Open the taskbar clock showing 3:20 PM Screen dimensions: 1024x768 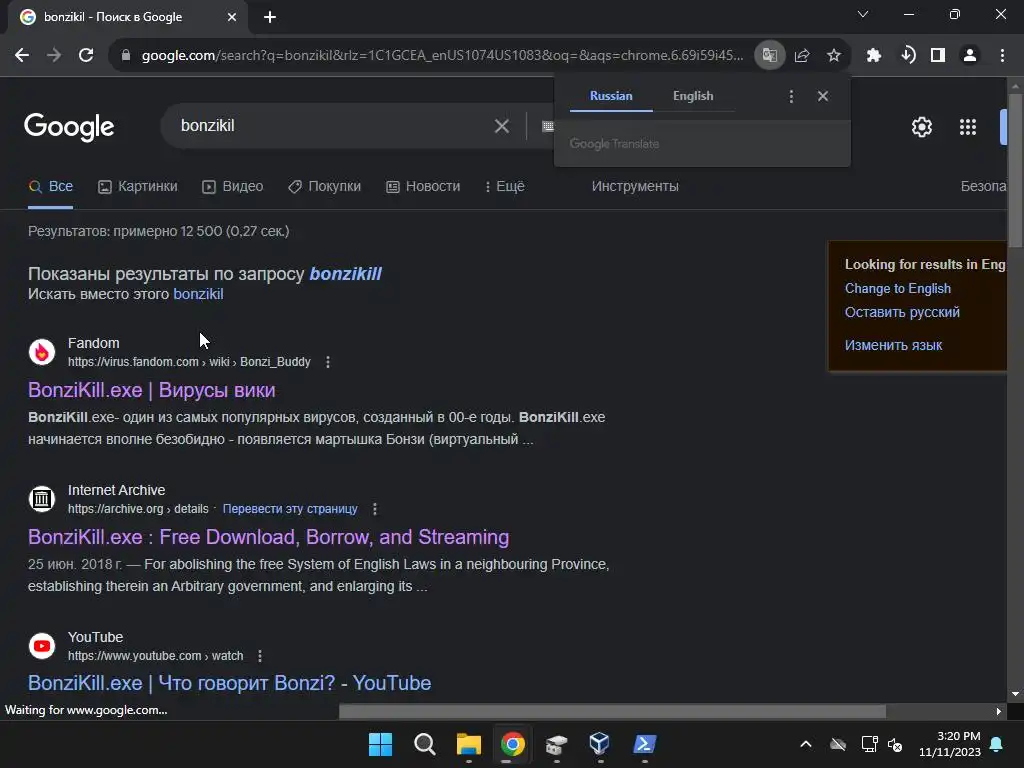pyautogui.click(x=950, y=744)
